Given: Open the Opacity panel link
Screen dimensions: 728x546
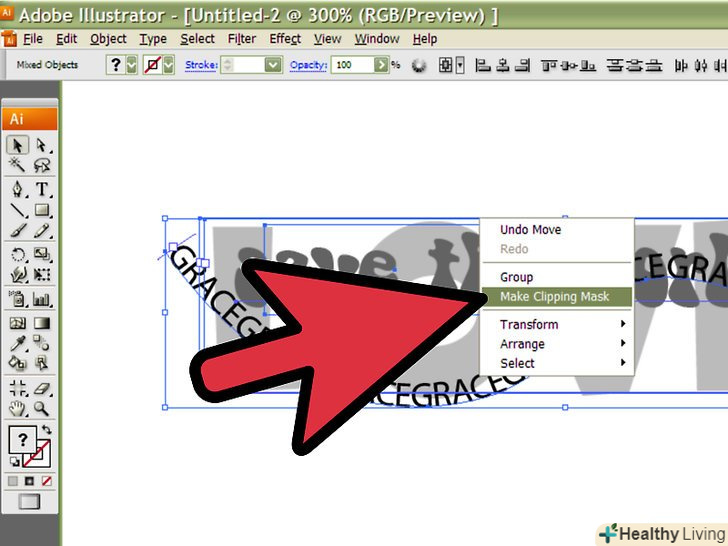Looking at the screenshot, I should click(x=309, y=65).
